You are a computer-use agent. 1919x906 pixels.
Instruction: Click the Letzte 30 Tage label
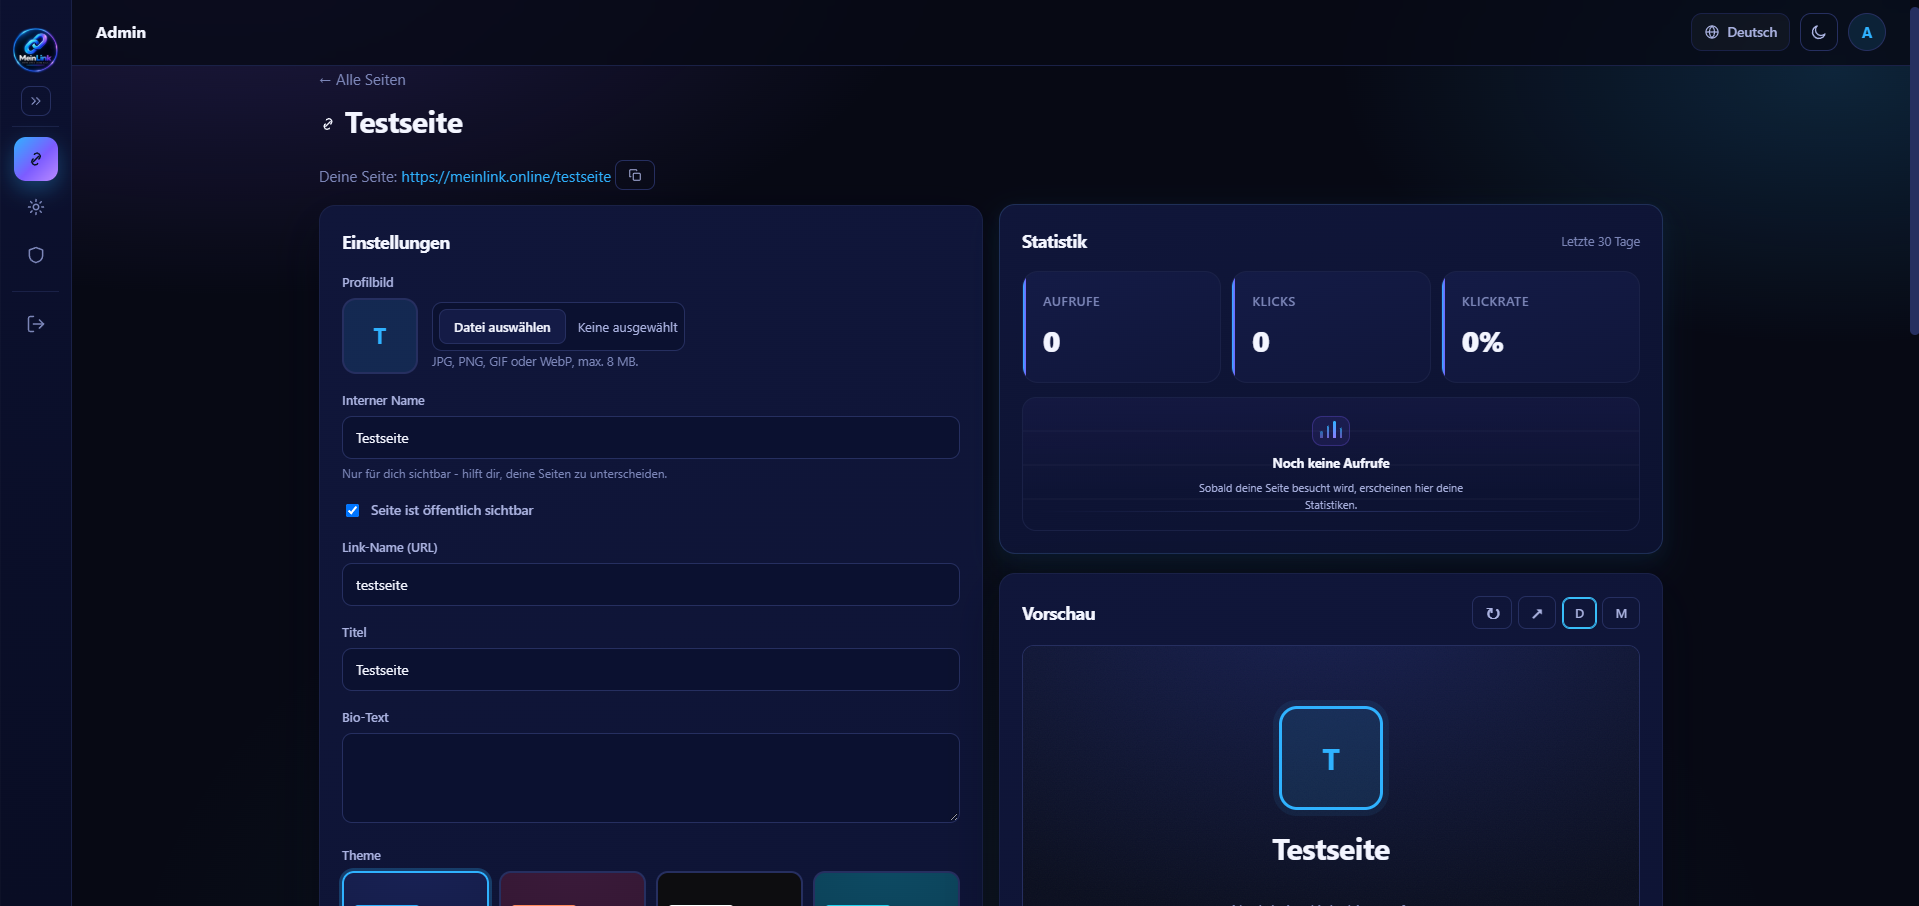click(1600, 242)
